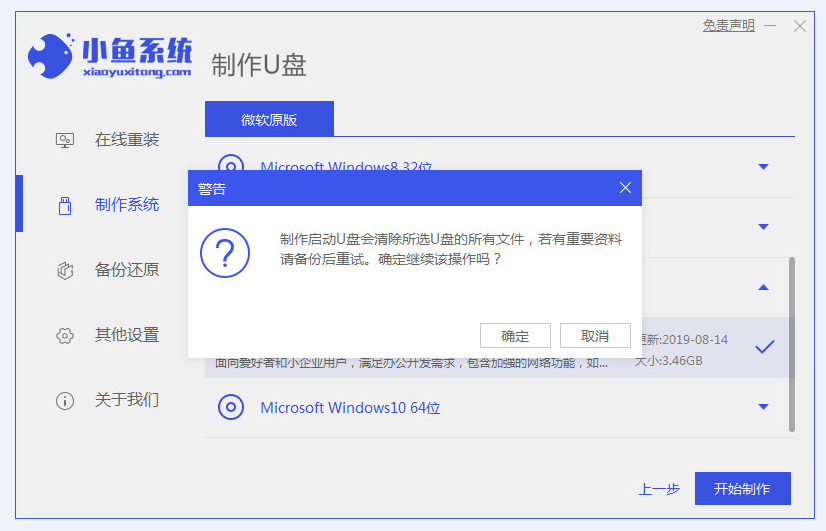Click the Microsoft Windows8 32位 title
826x531 pixels.
coord(346,165)
